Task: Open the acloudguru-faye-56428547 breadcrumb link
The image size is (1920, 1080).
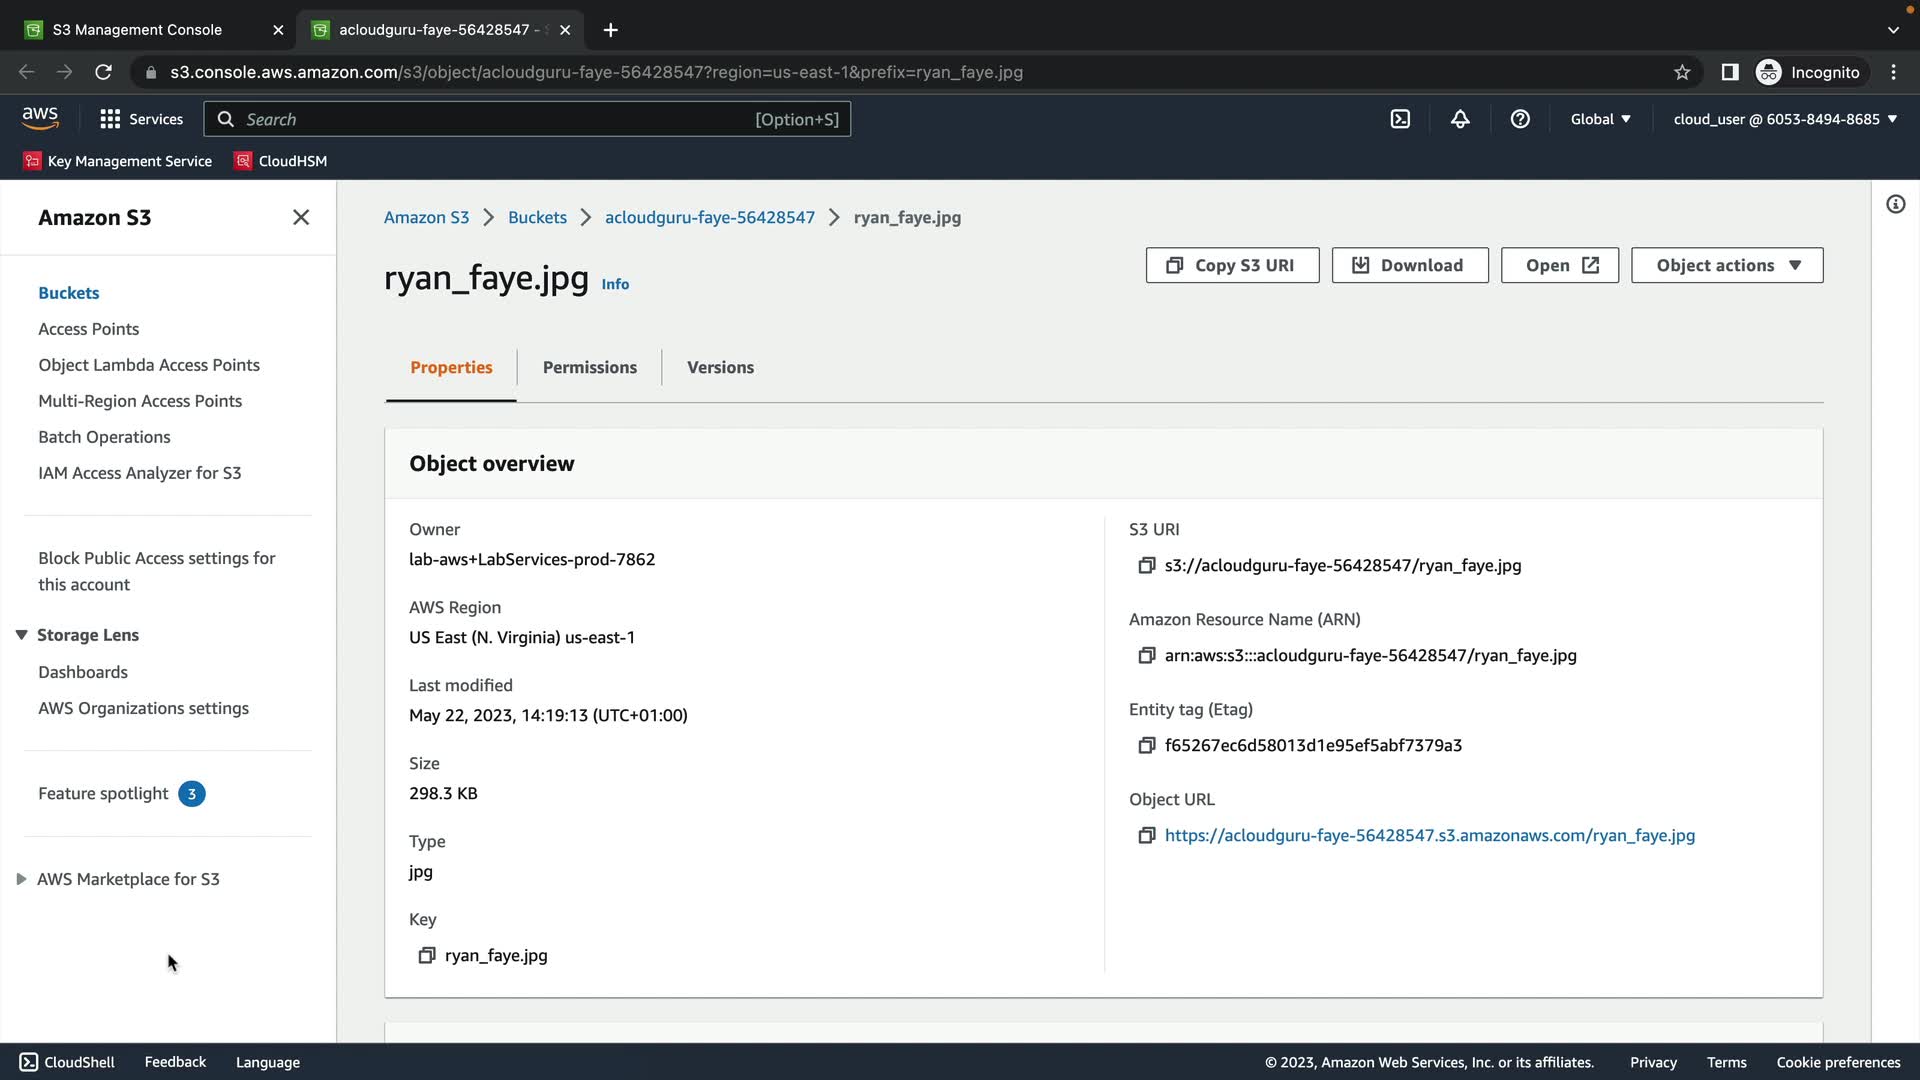Action: pyautogui.click(x=709, y=217)
